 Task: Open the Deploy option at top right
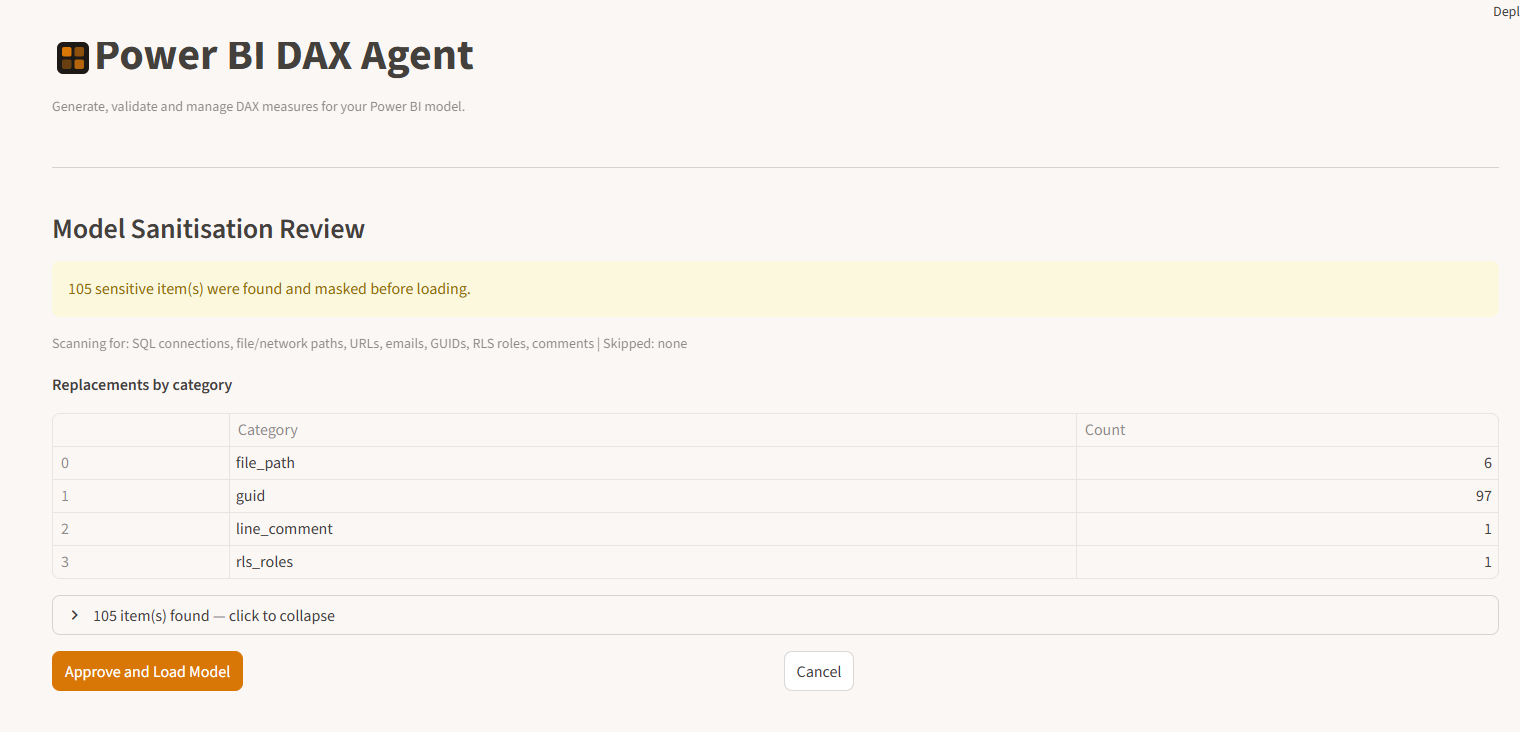(1505, 11)
